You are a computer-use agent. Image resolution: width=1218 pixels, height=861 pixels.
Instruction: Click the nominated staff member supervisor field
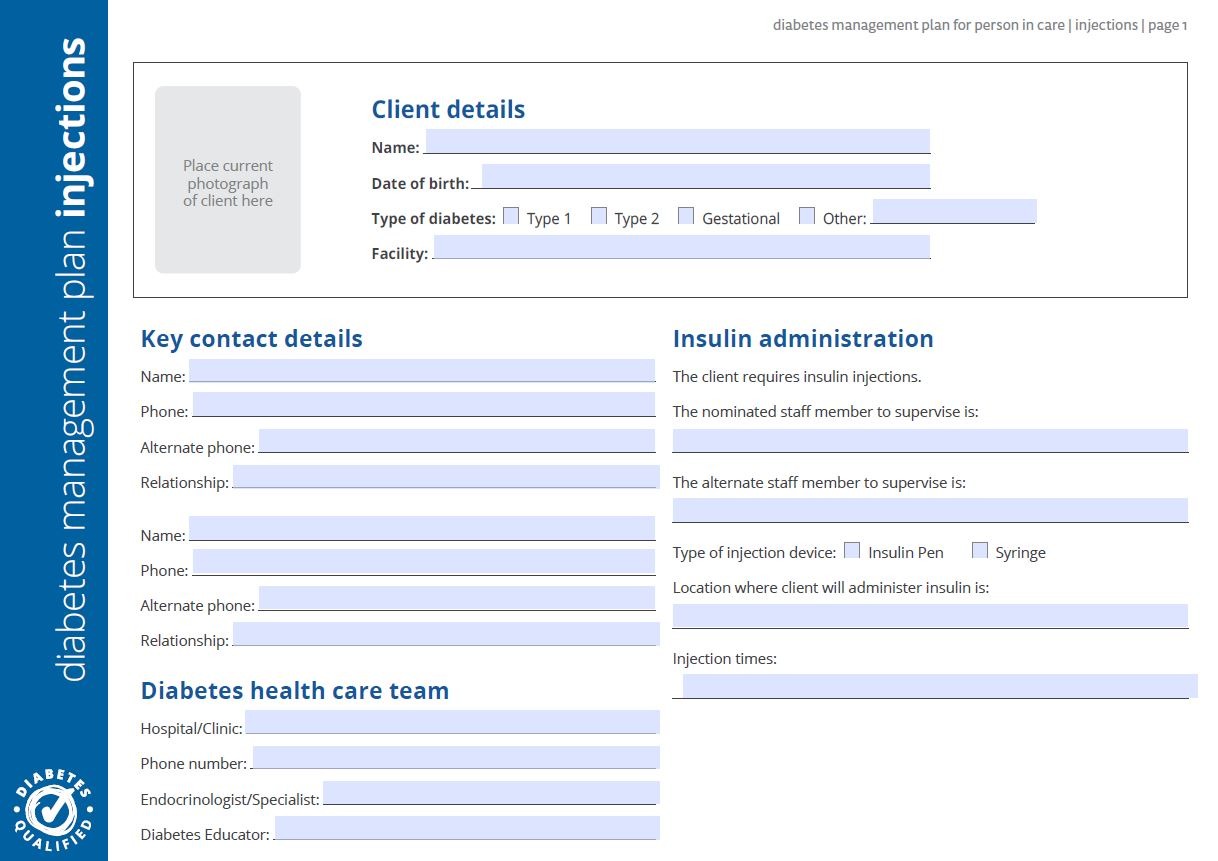click(929, 441)
